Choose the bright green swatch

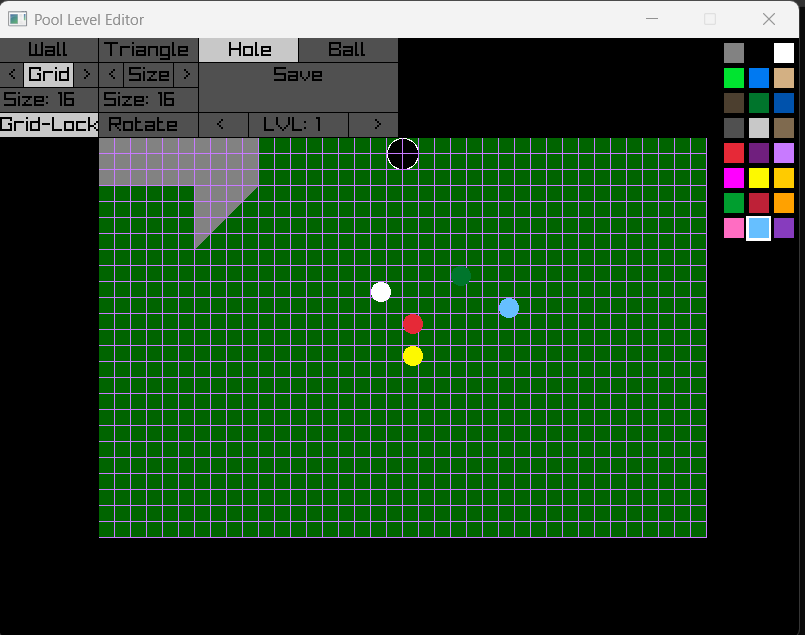(734, 78)
